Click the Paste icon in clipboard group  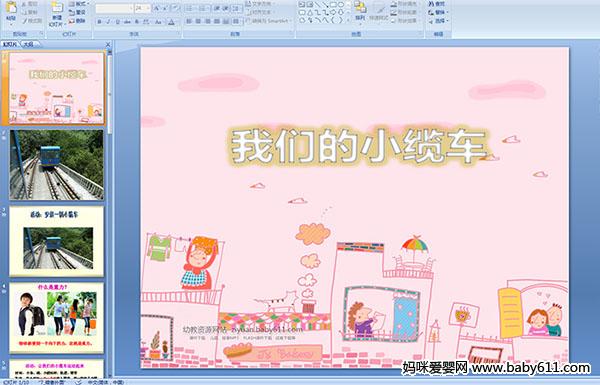click(11, 11)
